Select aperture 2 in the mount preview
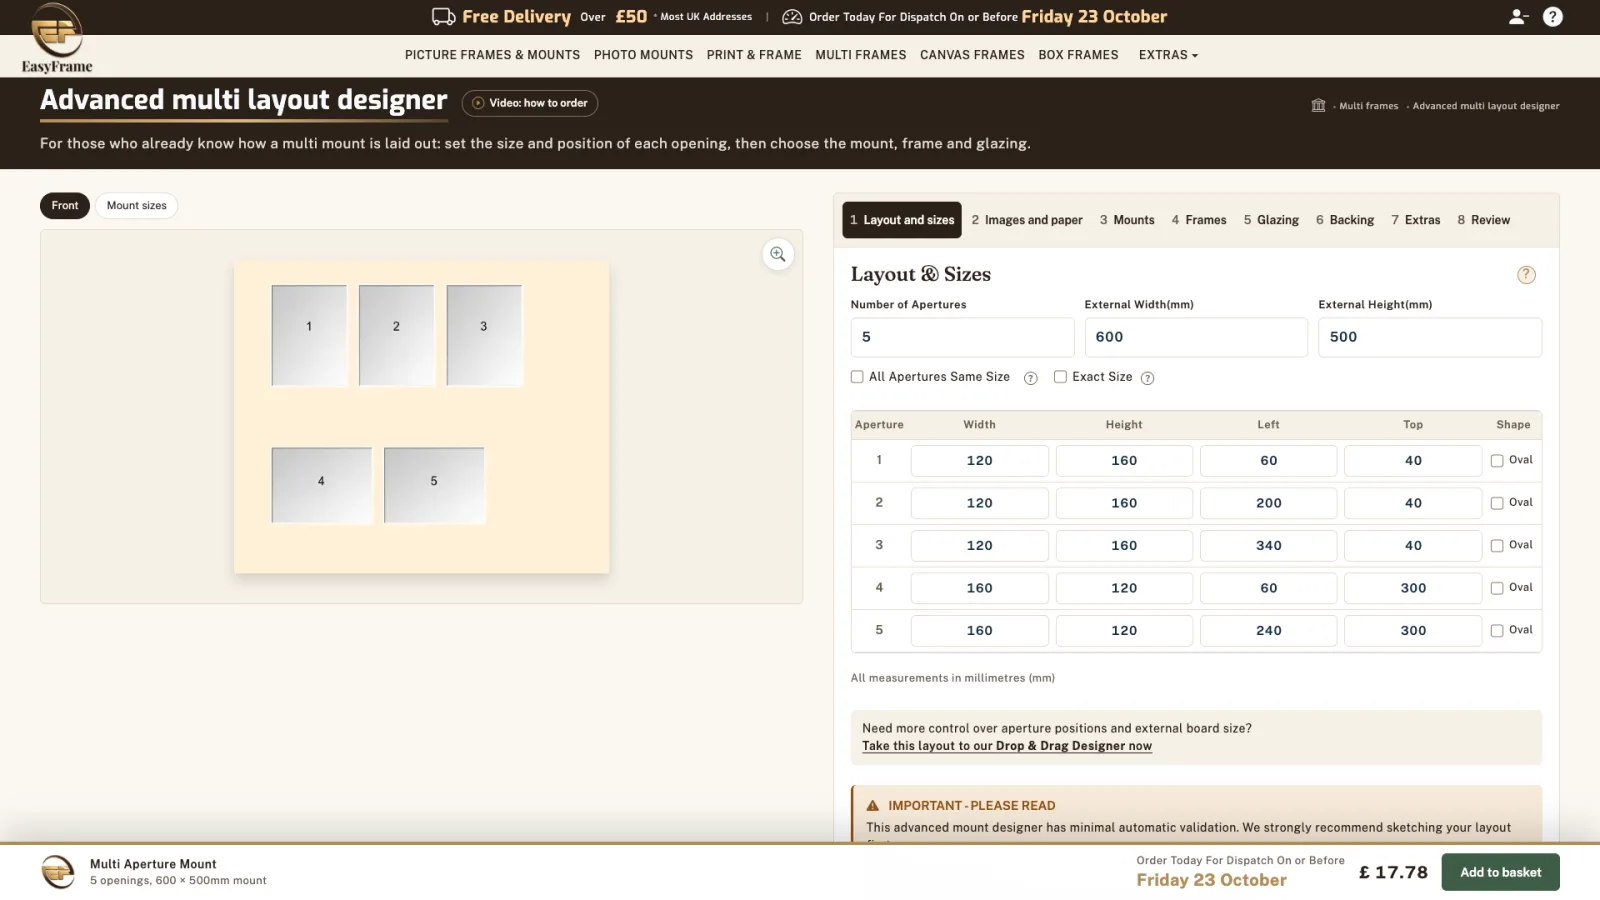Viewport: 1600px width, 900px height. (397, 336)
